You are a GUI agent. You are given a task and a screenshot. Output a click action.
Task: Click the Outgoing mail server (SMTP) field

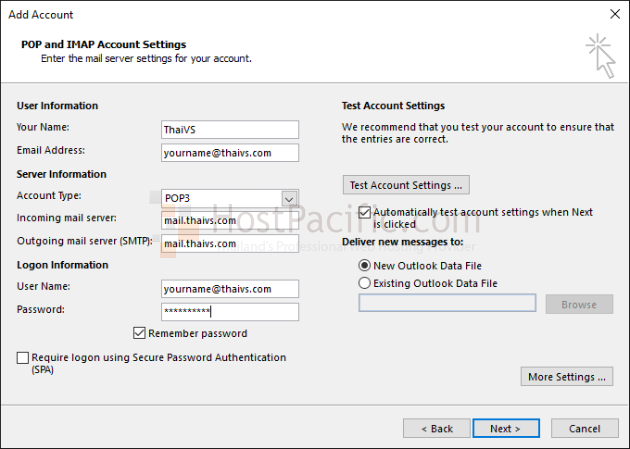(230, 244)
